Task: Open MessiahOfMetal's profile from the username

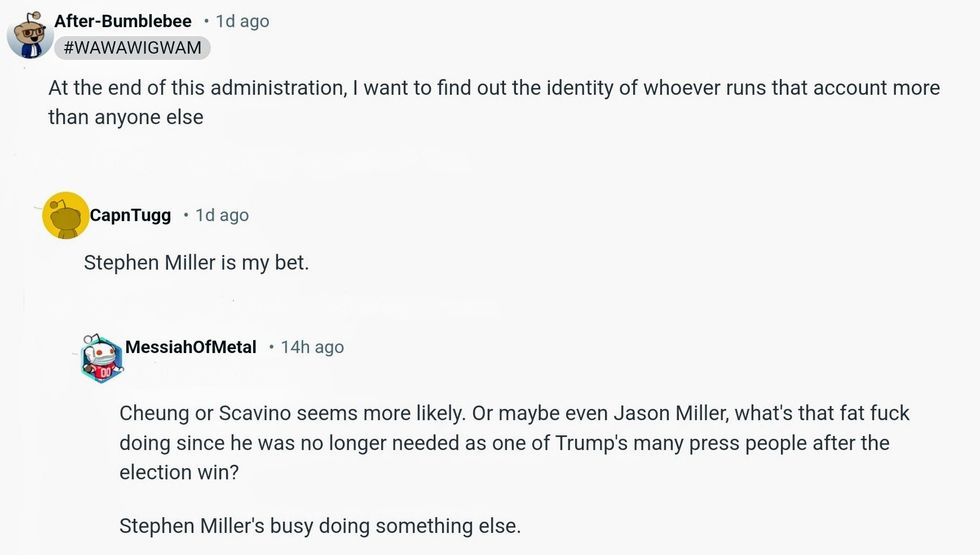Action: tap(191, 347)
